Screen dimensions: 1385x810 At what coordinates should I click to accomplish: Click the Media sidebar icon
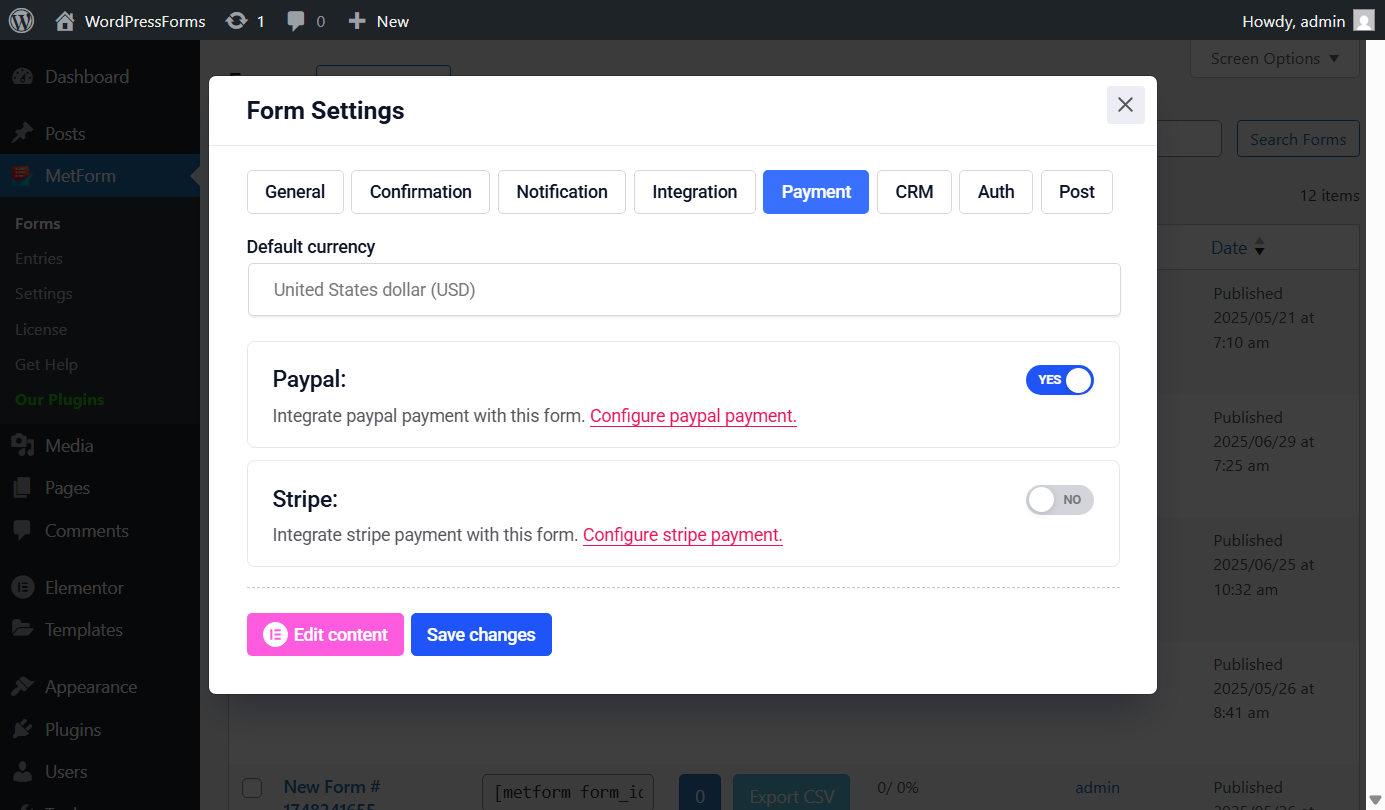coord(23,446)
